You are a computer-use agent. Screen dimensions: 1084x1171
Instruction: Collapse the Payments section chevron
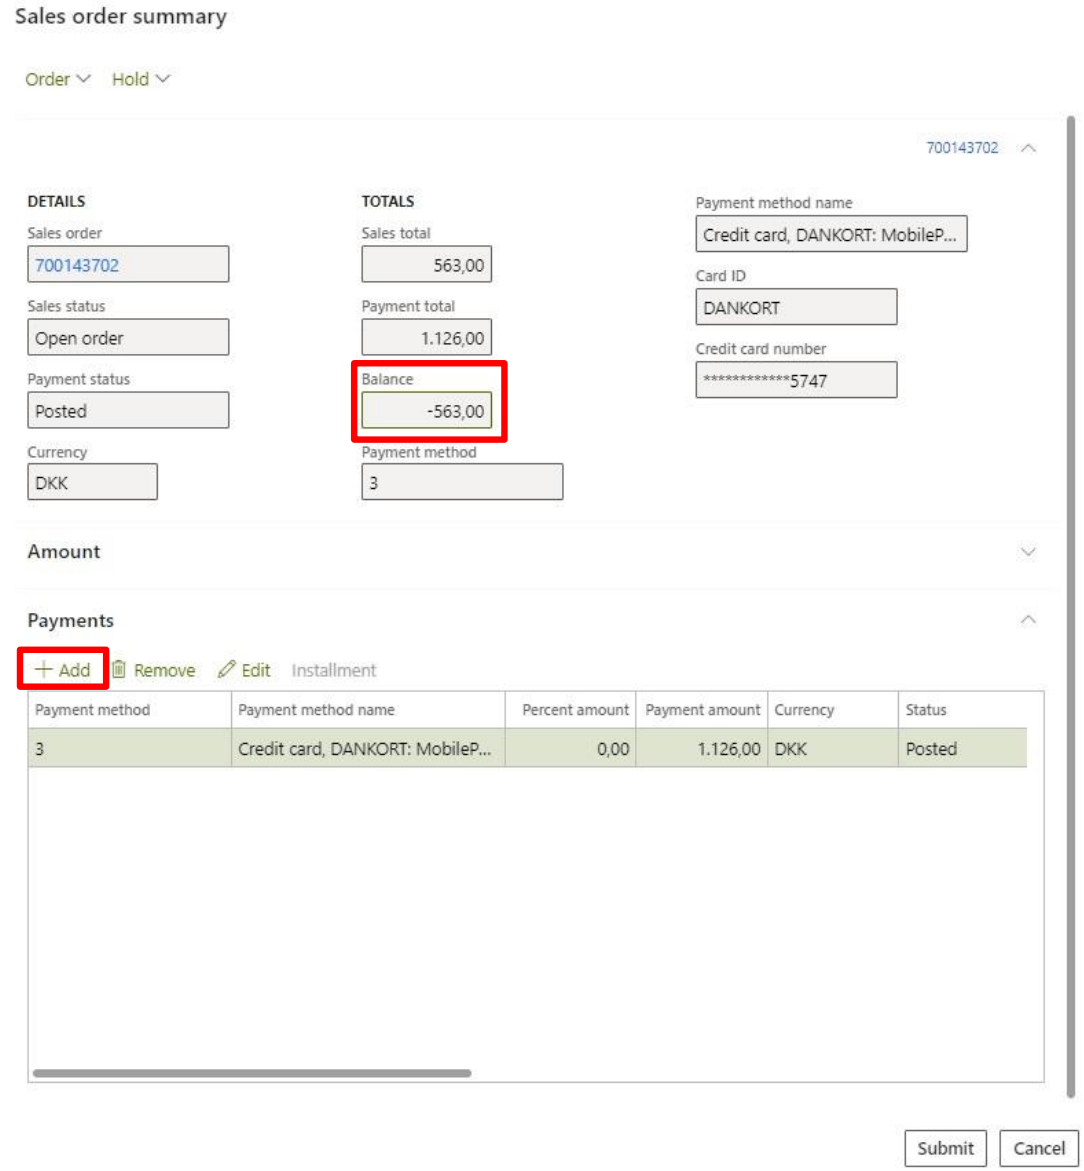point(1027,620)
